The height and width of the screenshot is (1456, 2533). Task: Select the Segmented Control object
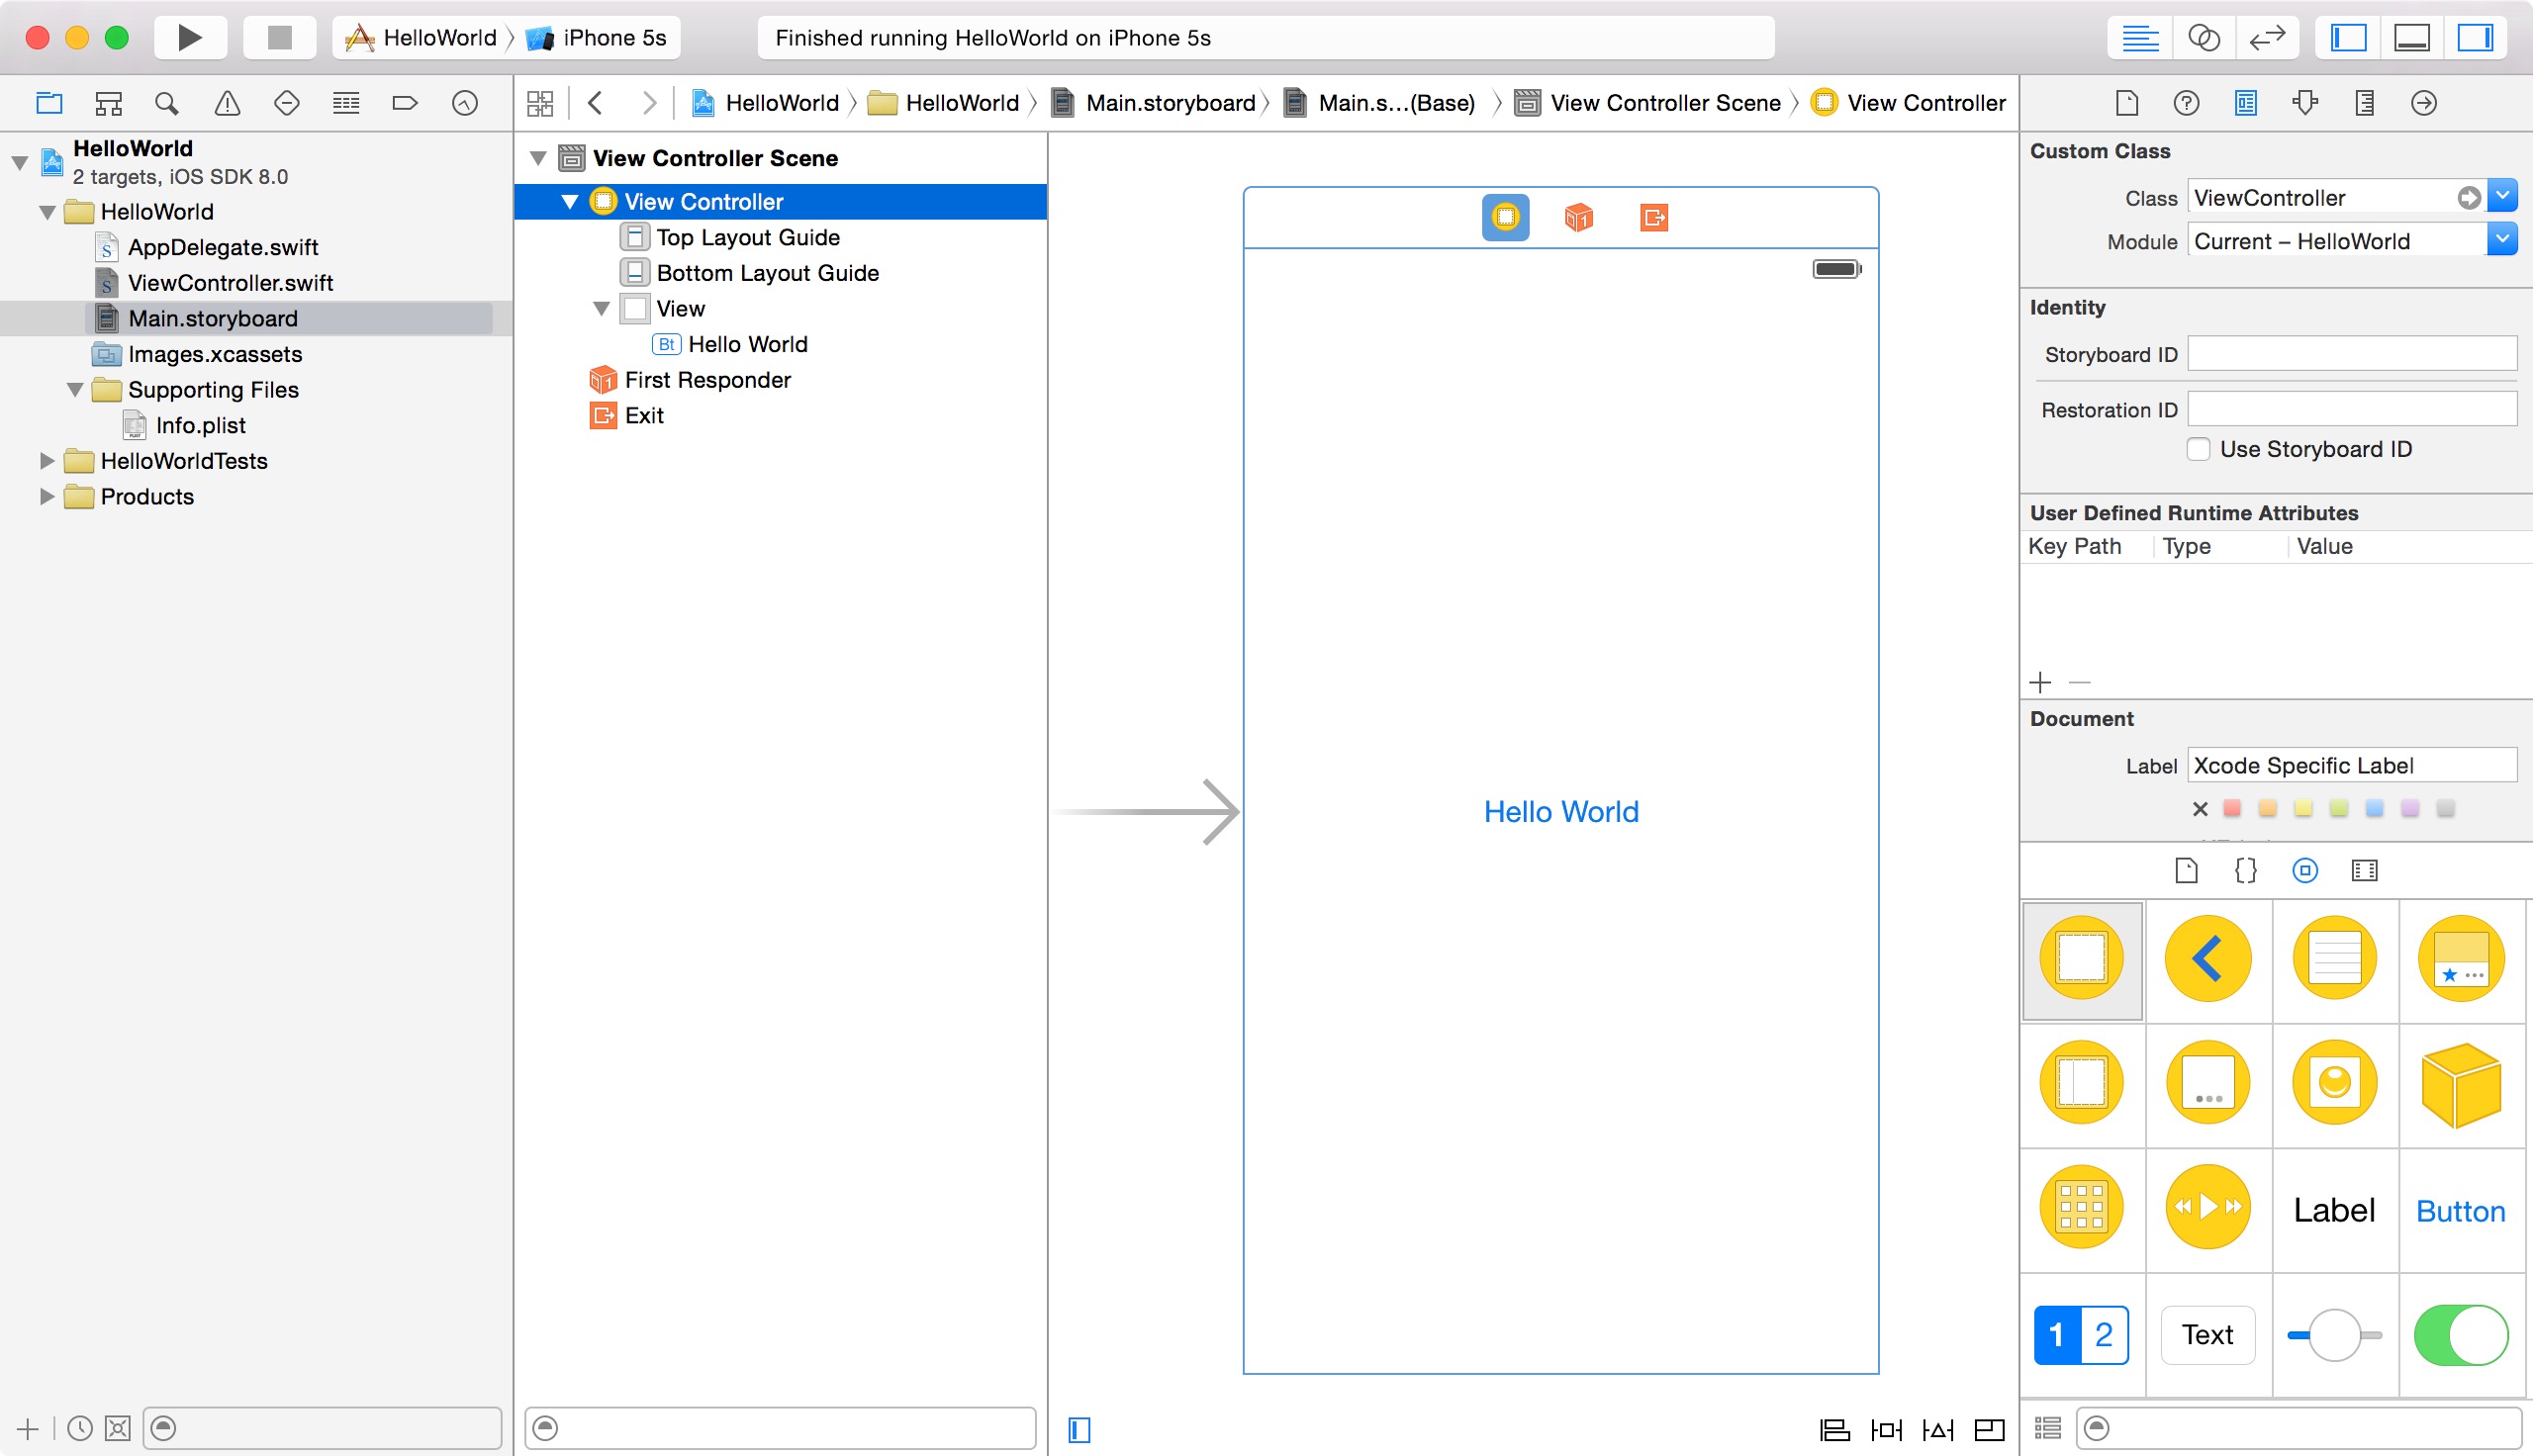[2081, 1335]
